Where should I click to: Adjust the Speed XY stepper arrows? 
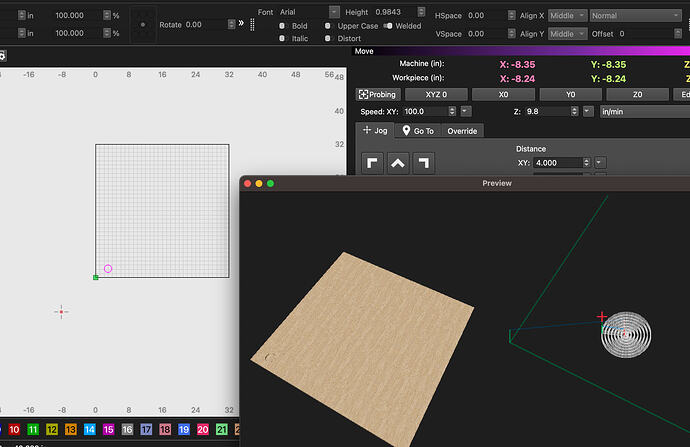tap(452, 111)
